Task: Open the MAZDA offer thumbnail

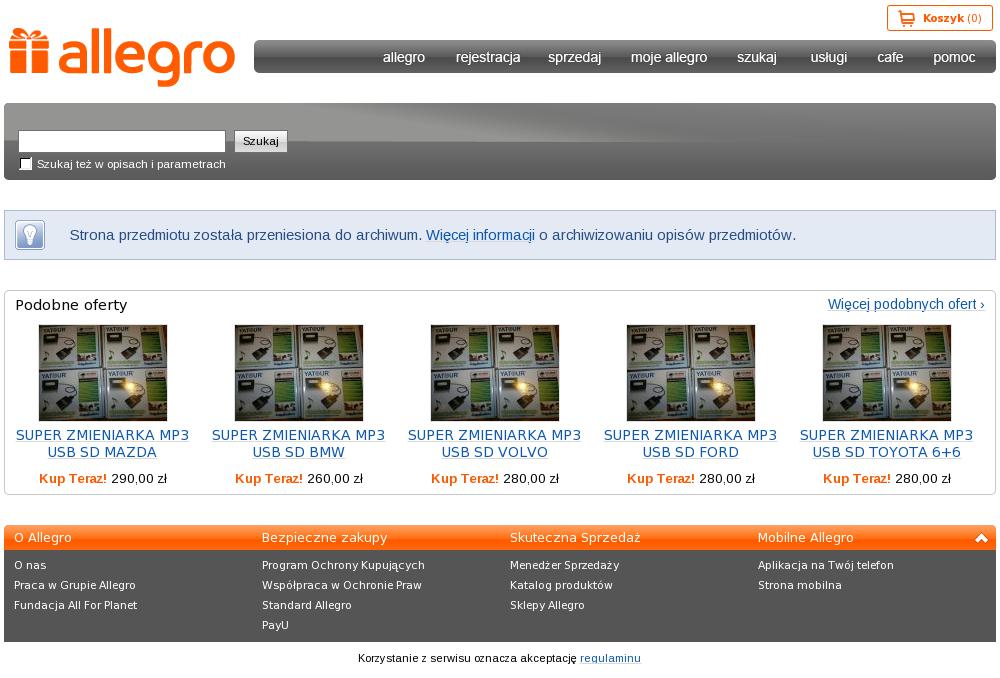Action: tap(103, 373)
